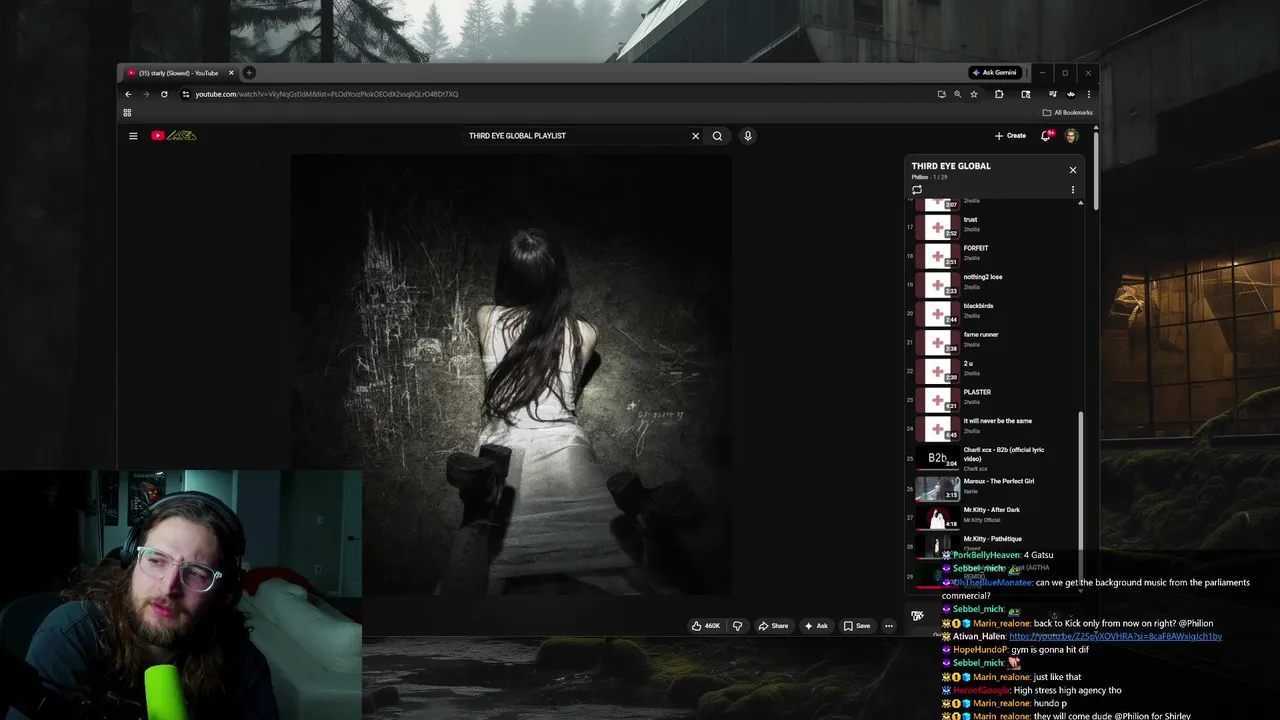Open the All Bookmarks folder
Screen dimensions: 1280x720
(1068, 113)
